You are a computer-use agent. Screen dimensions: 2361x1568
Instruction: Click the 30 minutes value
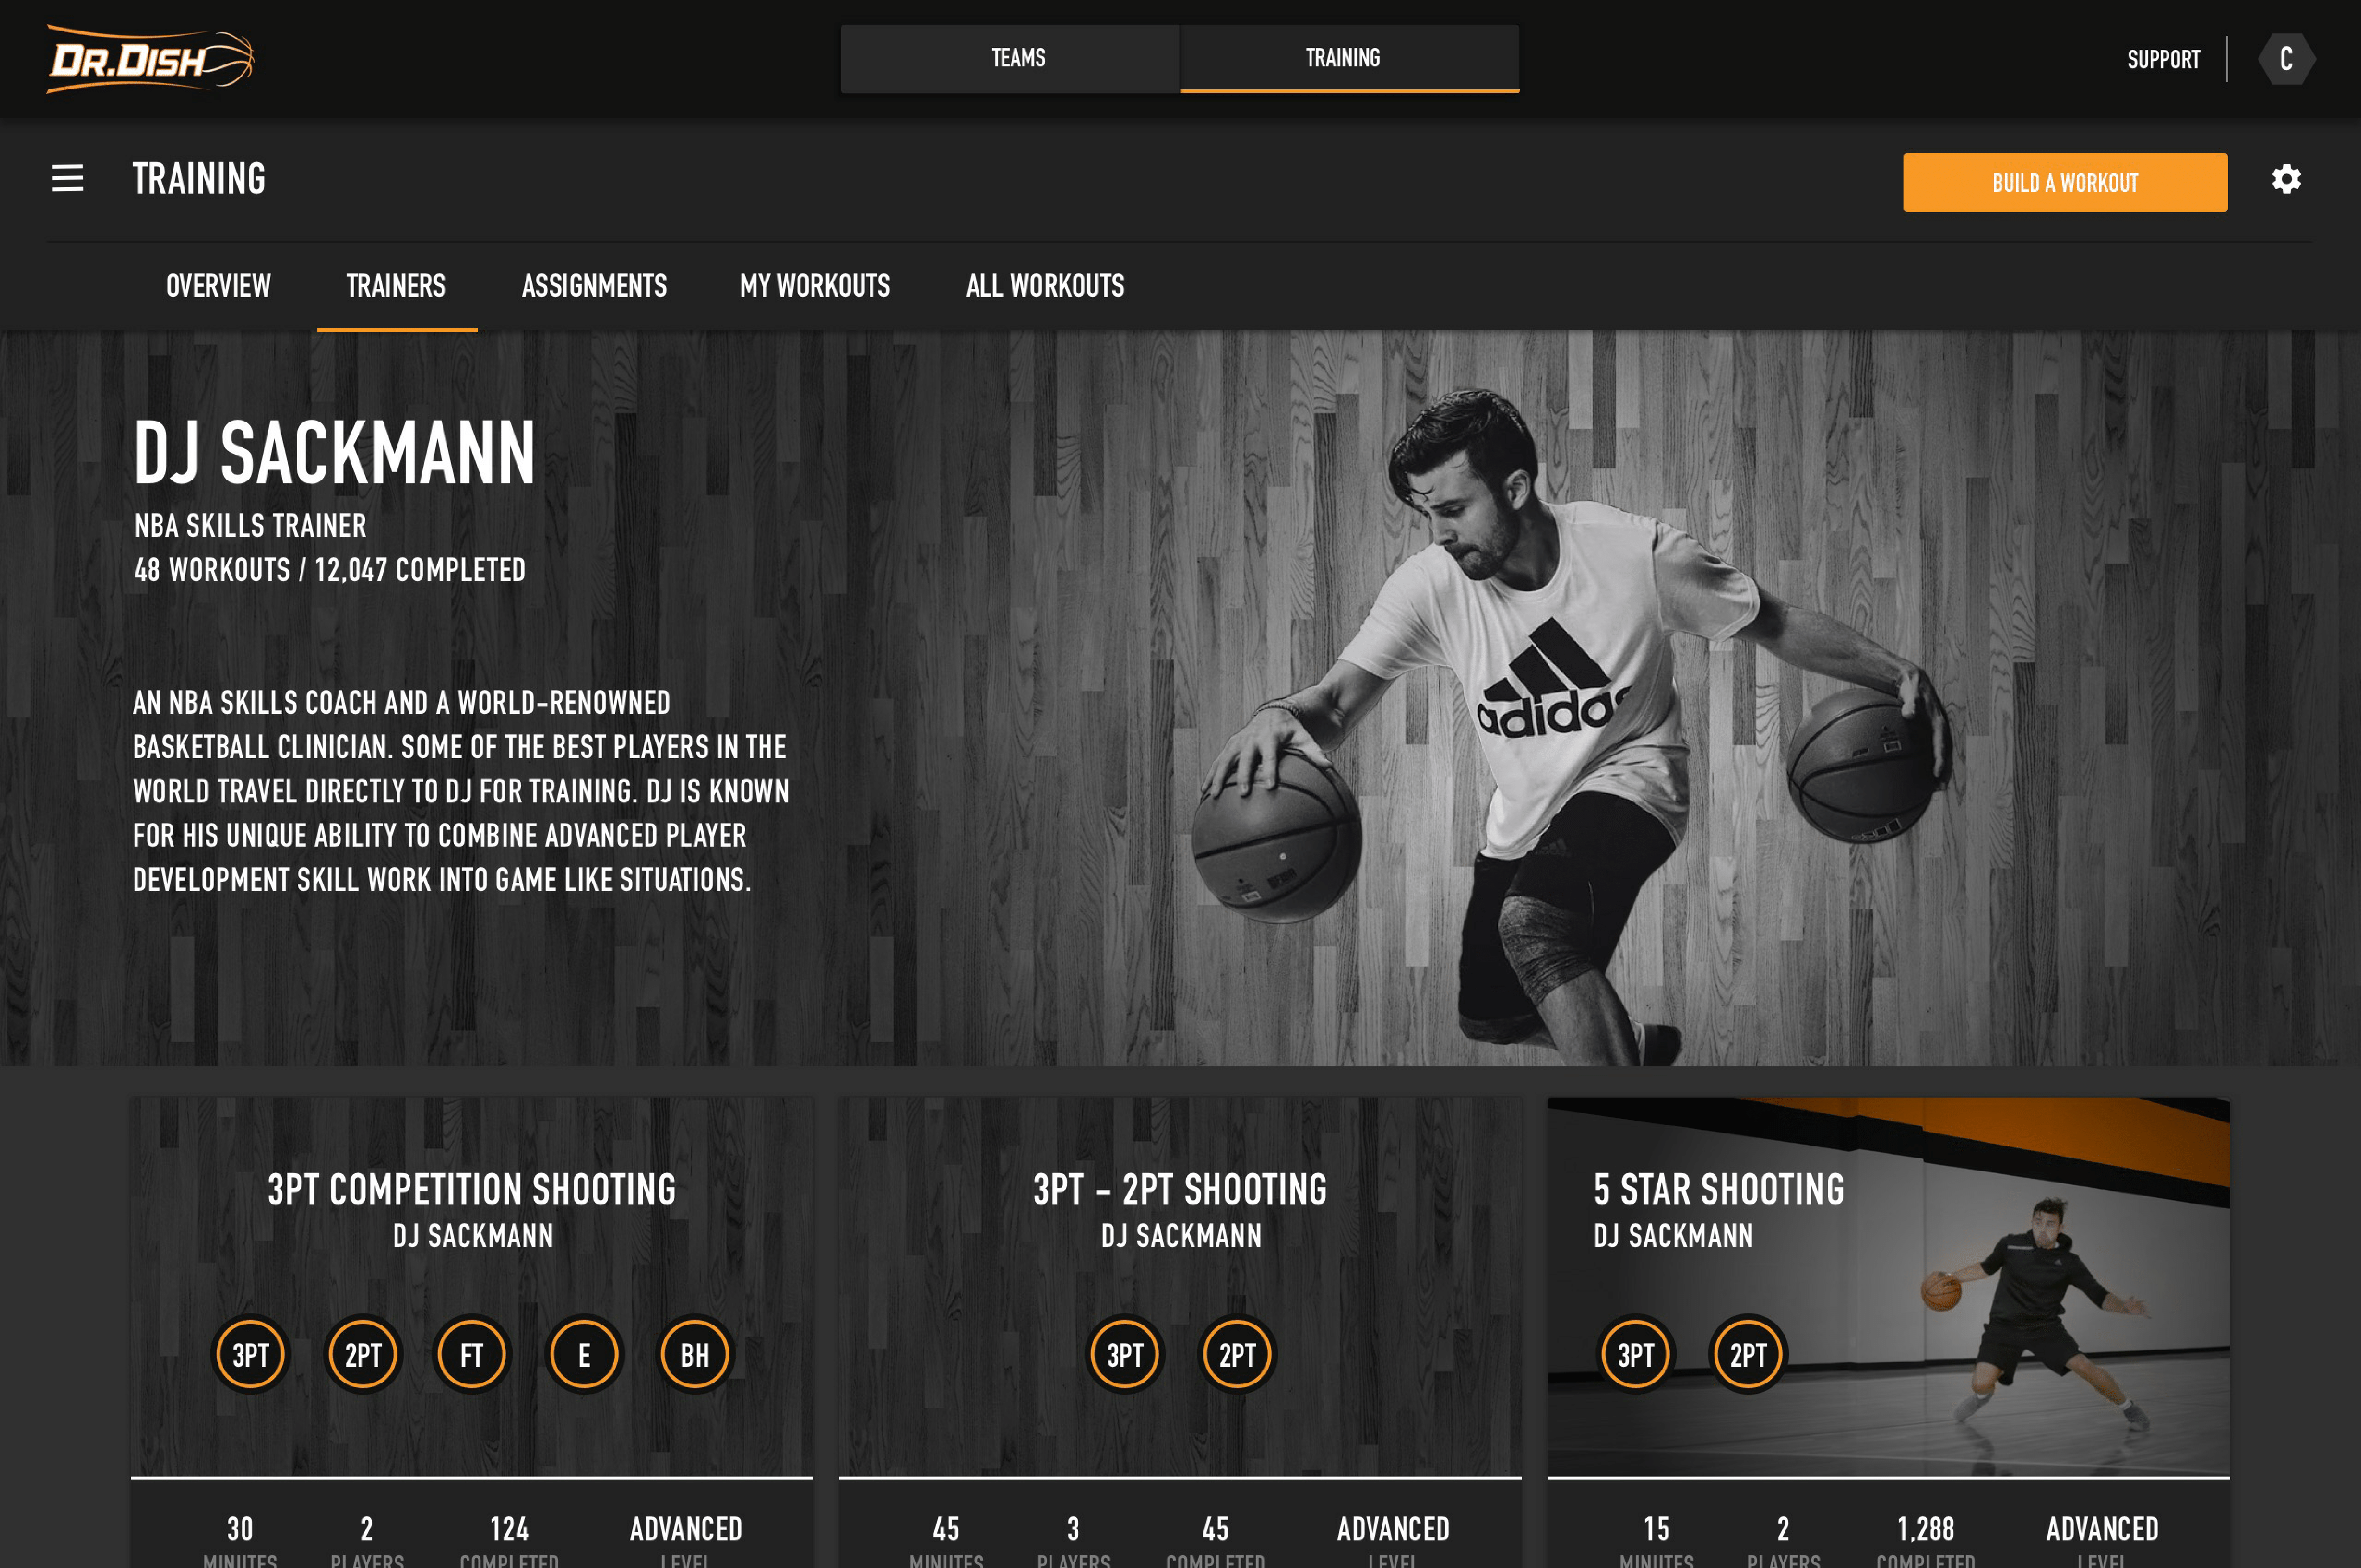click(240, 1529)
